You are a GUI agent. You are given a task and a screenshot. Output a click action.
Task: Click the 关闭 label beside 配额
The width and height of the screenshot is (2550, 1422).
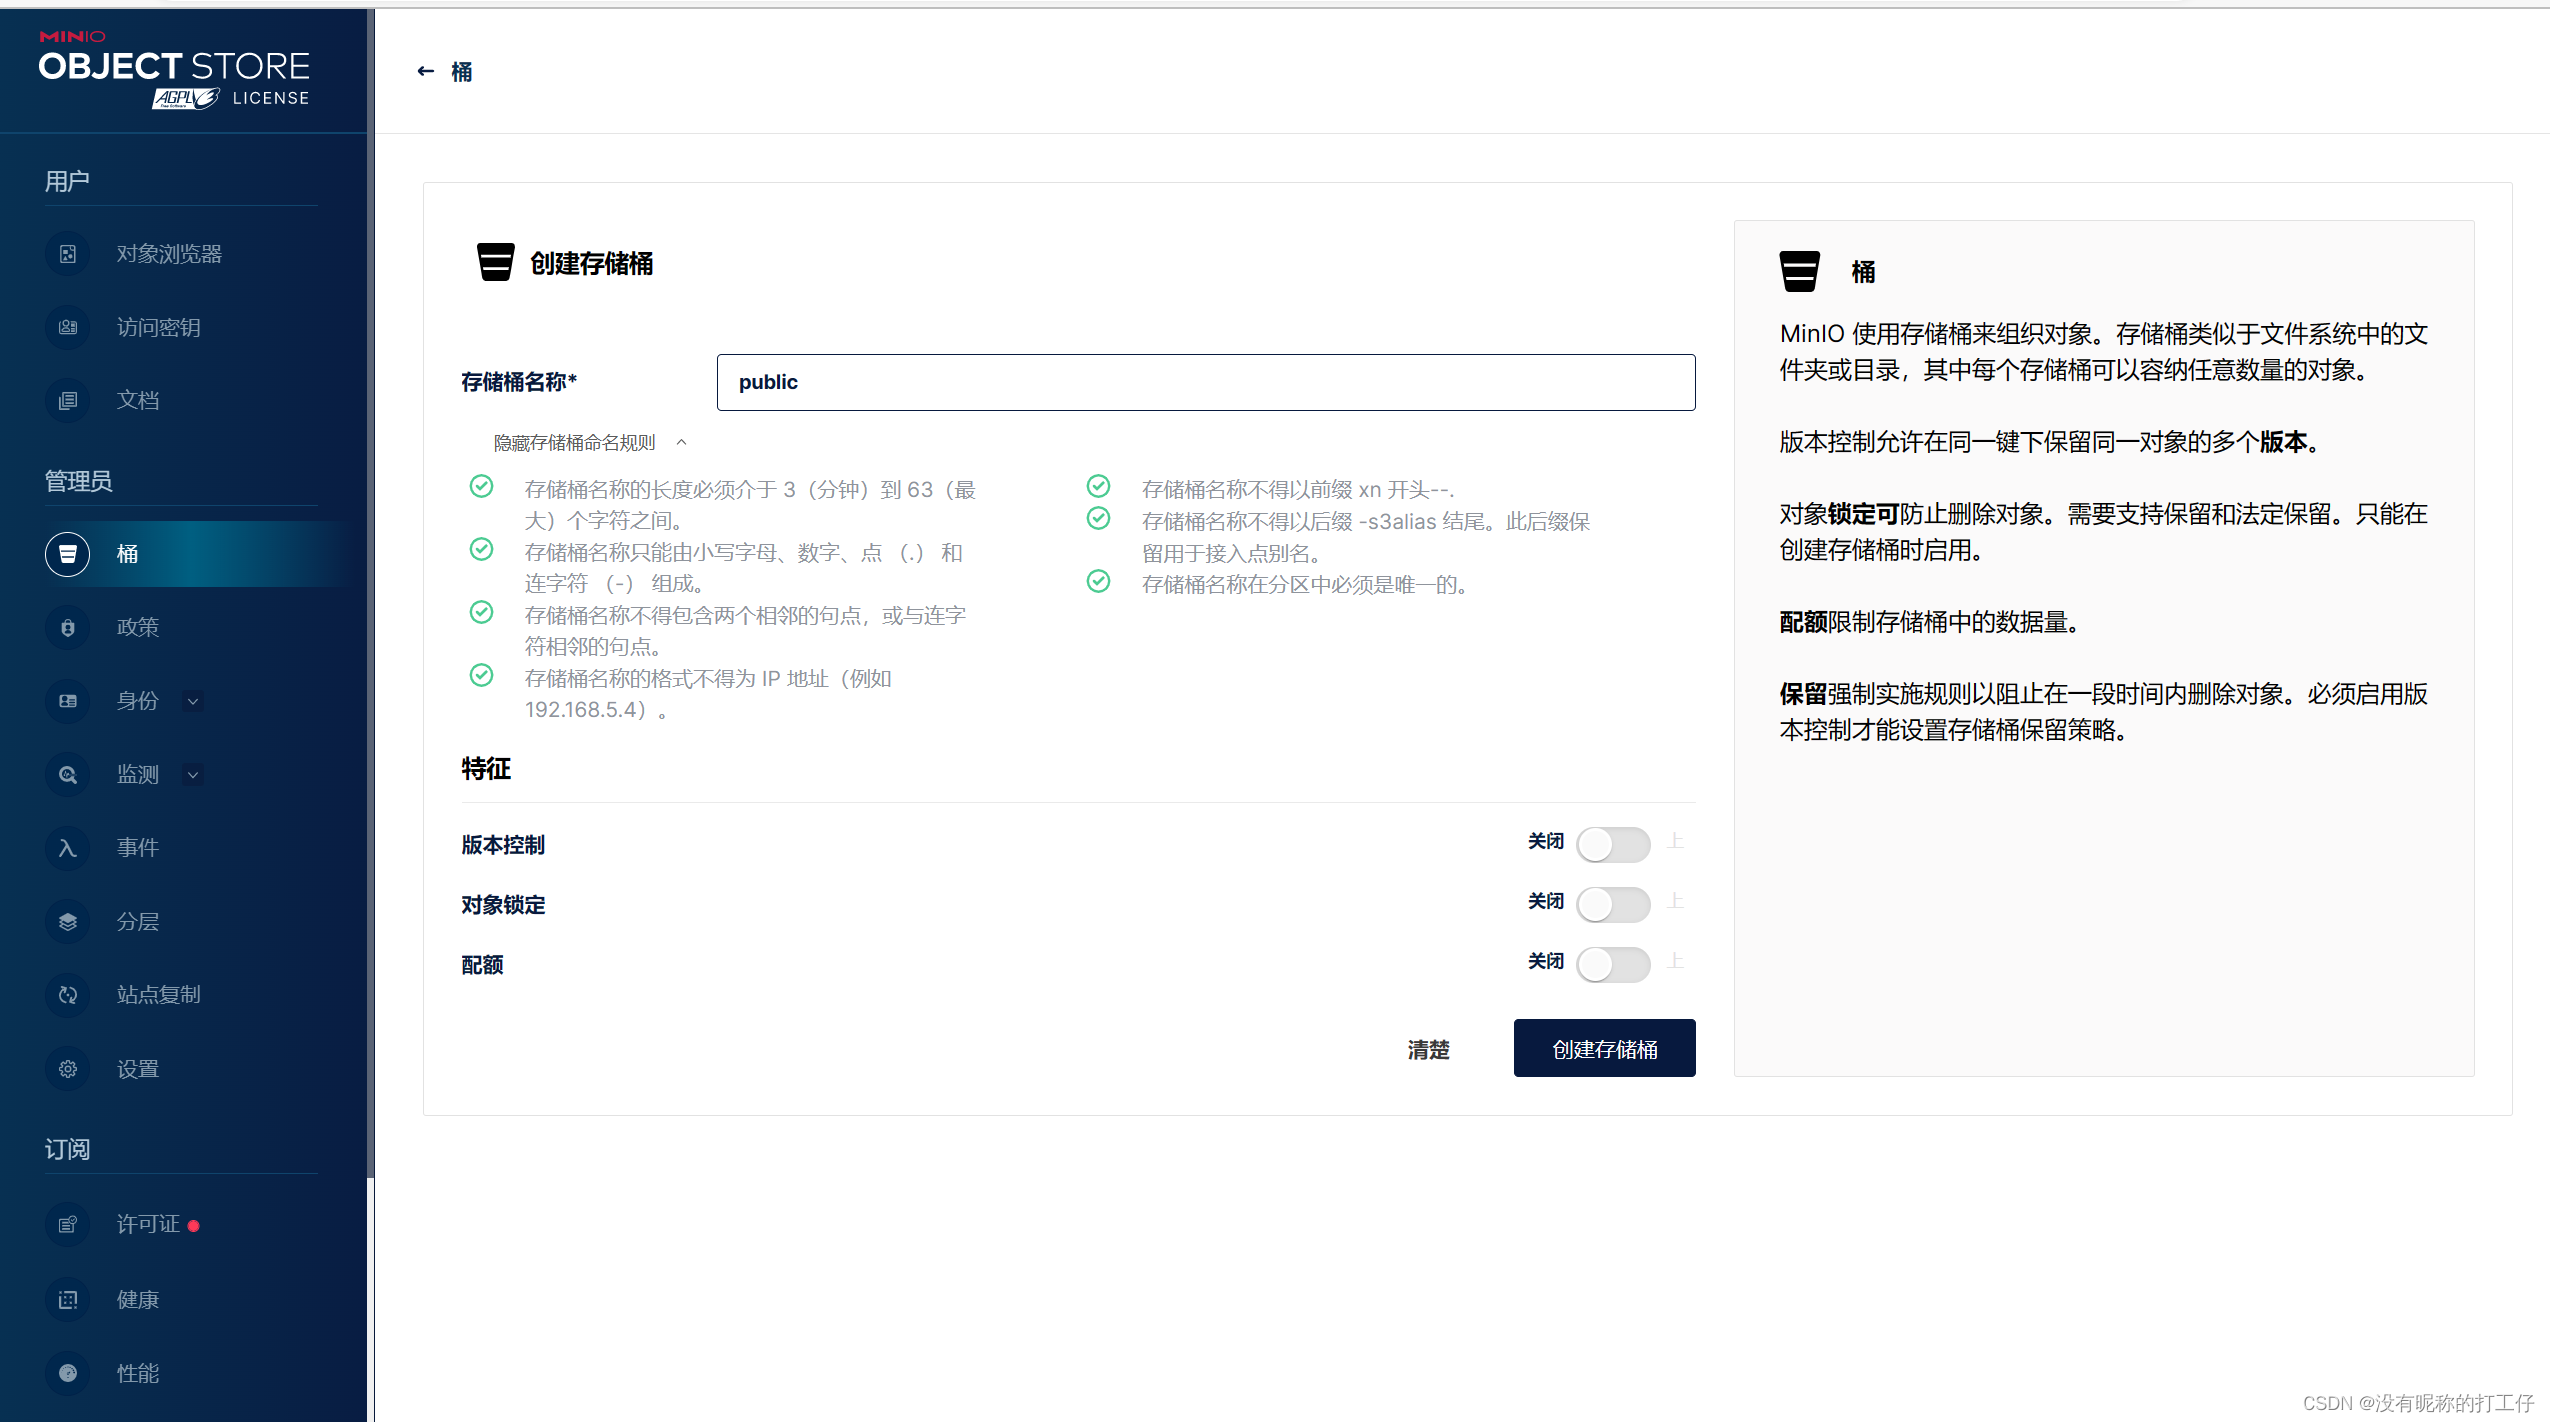(x=1546, y=962)
